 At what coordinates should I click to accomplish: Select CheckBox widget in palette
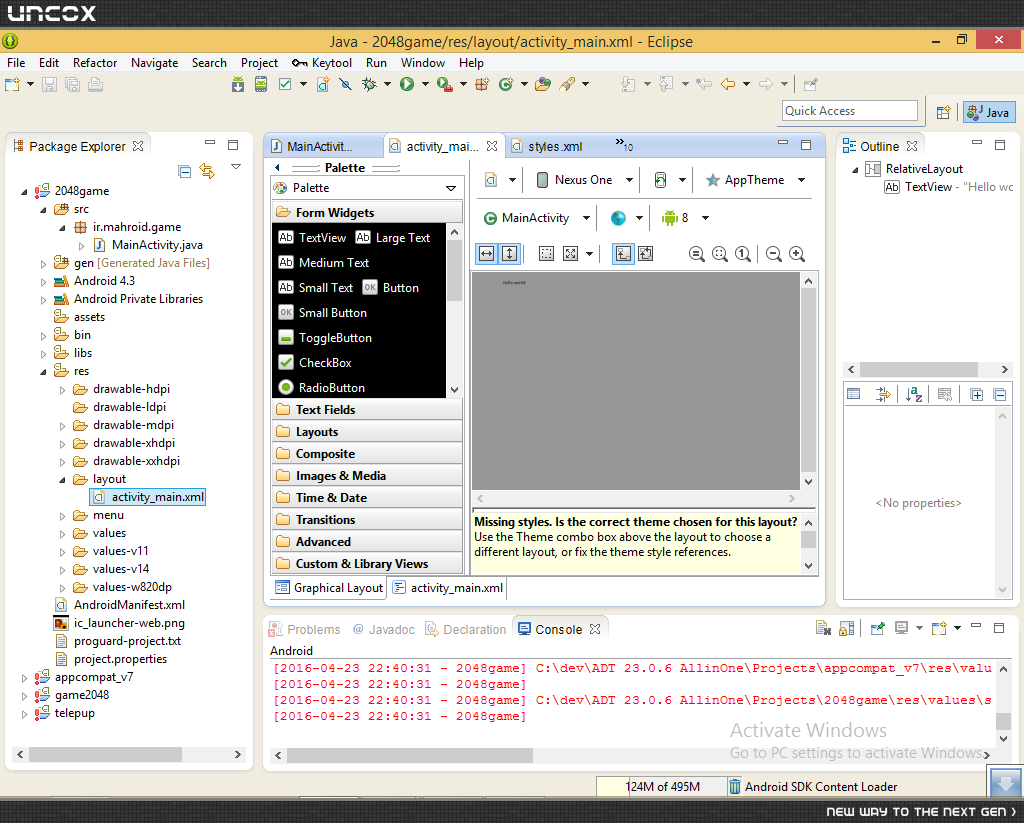pyautogui.click(x=316, y=363)
